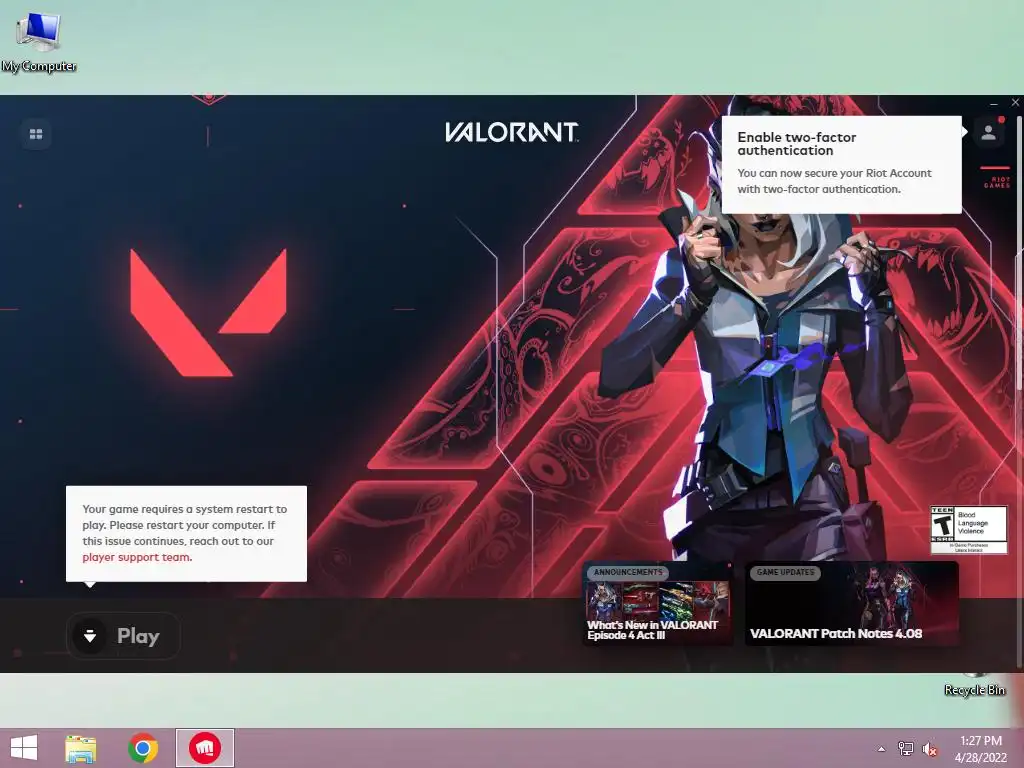This screenshot has height=768, width=1024.
Task: Select the Recycle Bin desktop icon
Action: point(974,684)
